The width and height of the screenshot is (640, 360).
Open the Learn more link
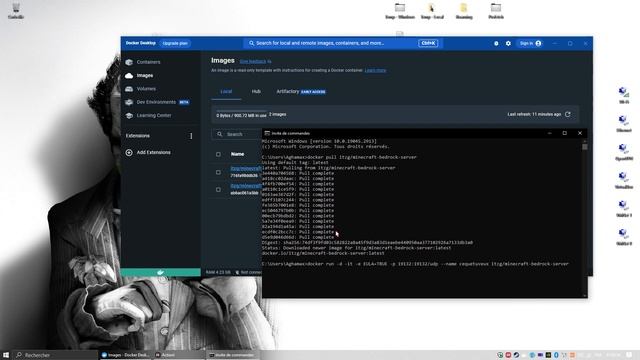click(x=375, y=70)
